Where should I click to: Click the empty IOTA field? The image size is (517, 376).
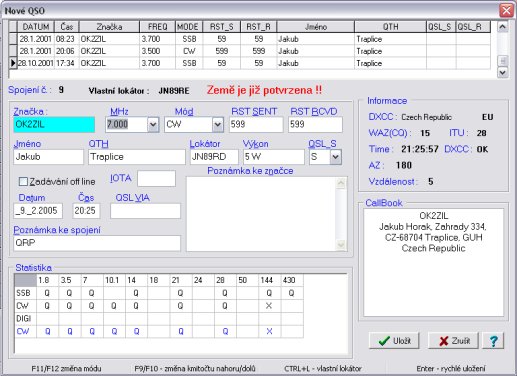pyautogui.click(x=156, y=179)
